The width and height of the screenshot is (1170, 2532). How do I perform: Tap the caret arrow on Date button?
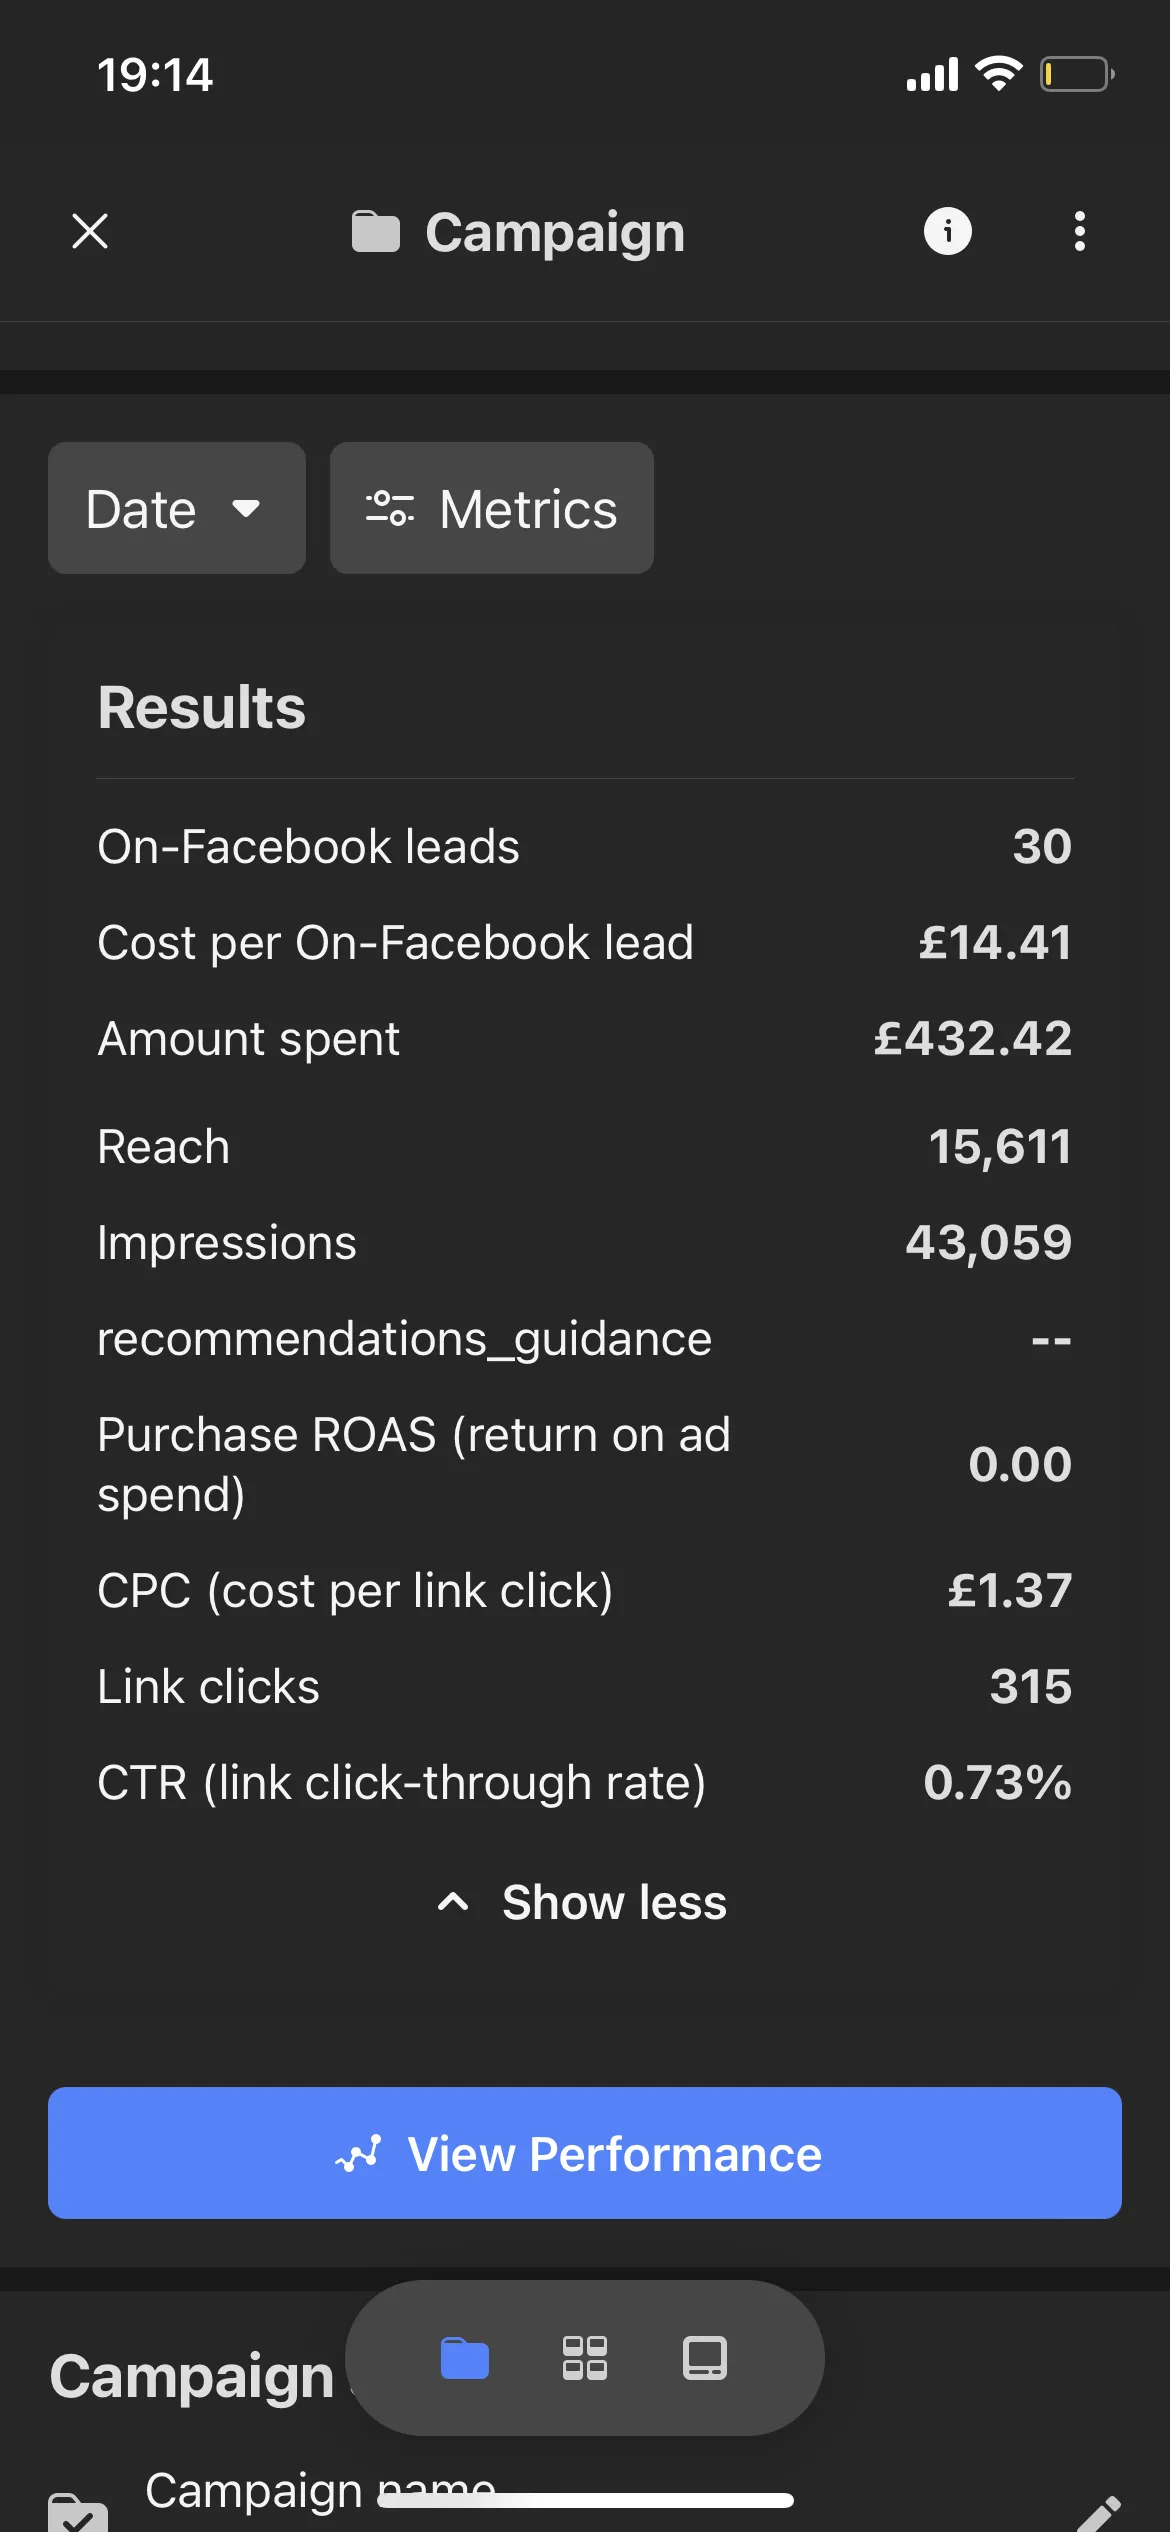tap(246, 508)
